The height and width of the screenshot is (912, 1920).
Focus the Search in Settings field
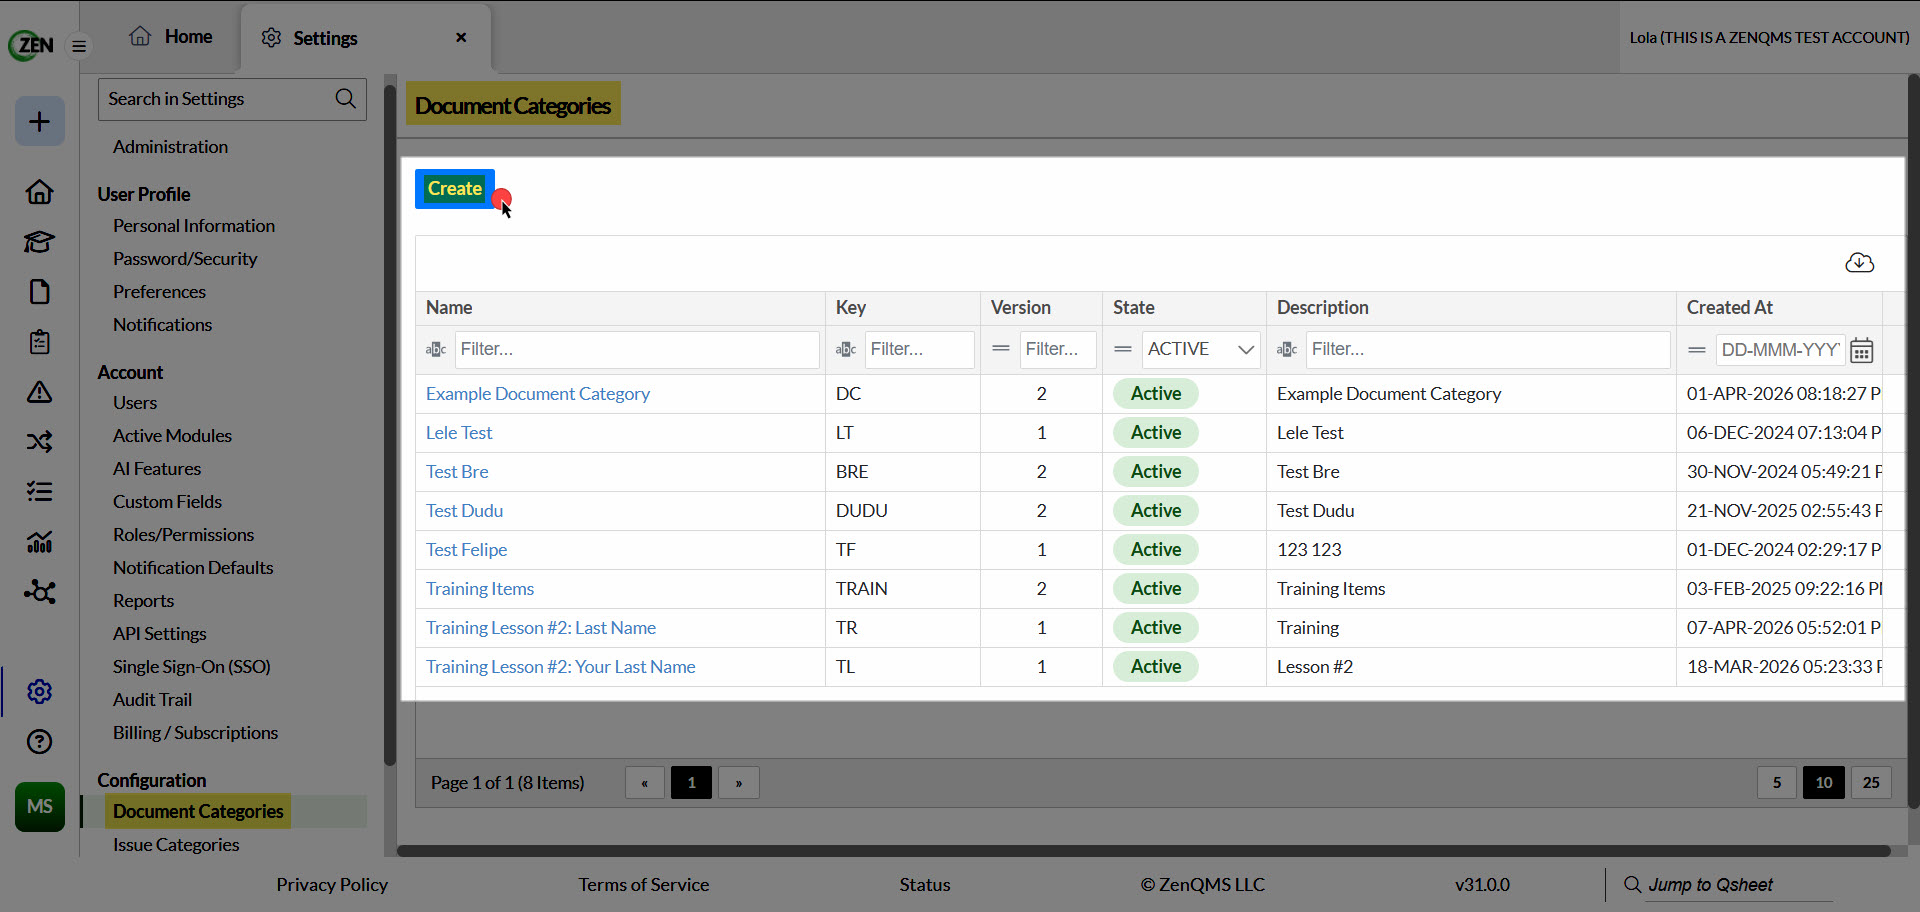(232, 99)
